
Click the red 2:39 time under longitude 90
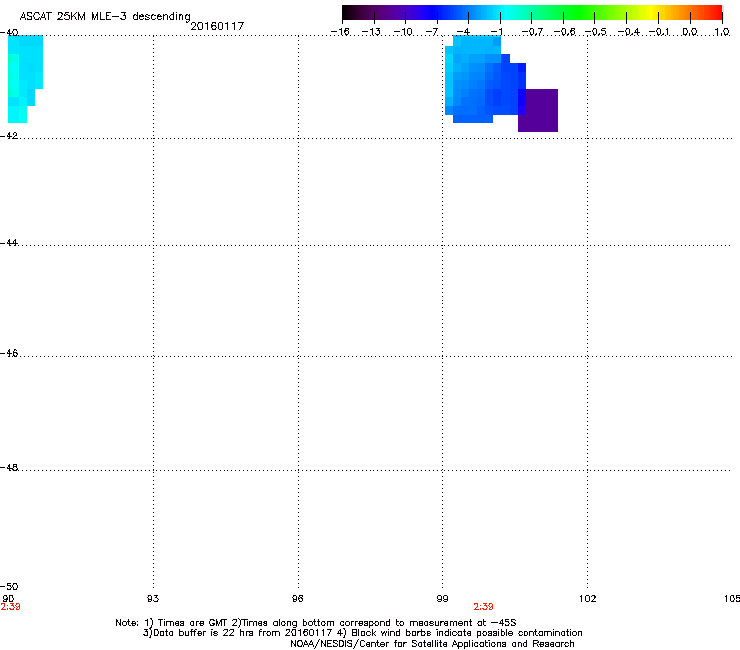click(x=10, y=607)
